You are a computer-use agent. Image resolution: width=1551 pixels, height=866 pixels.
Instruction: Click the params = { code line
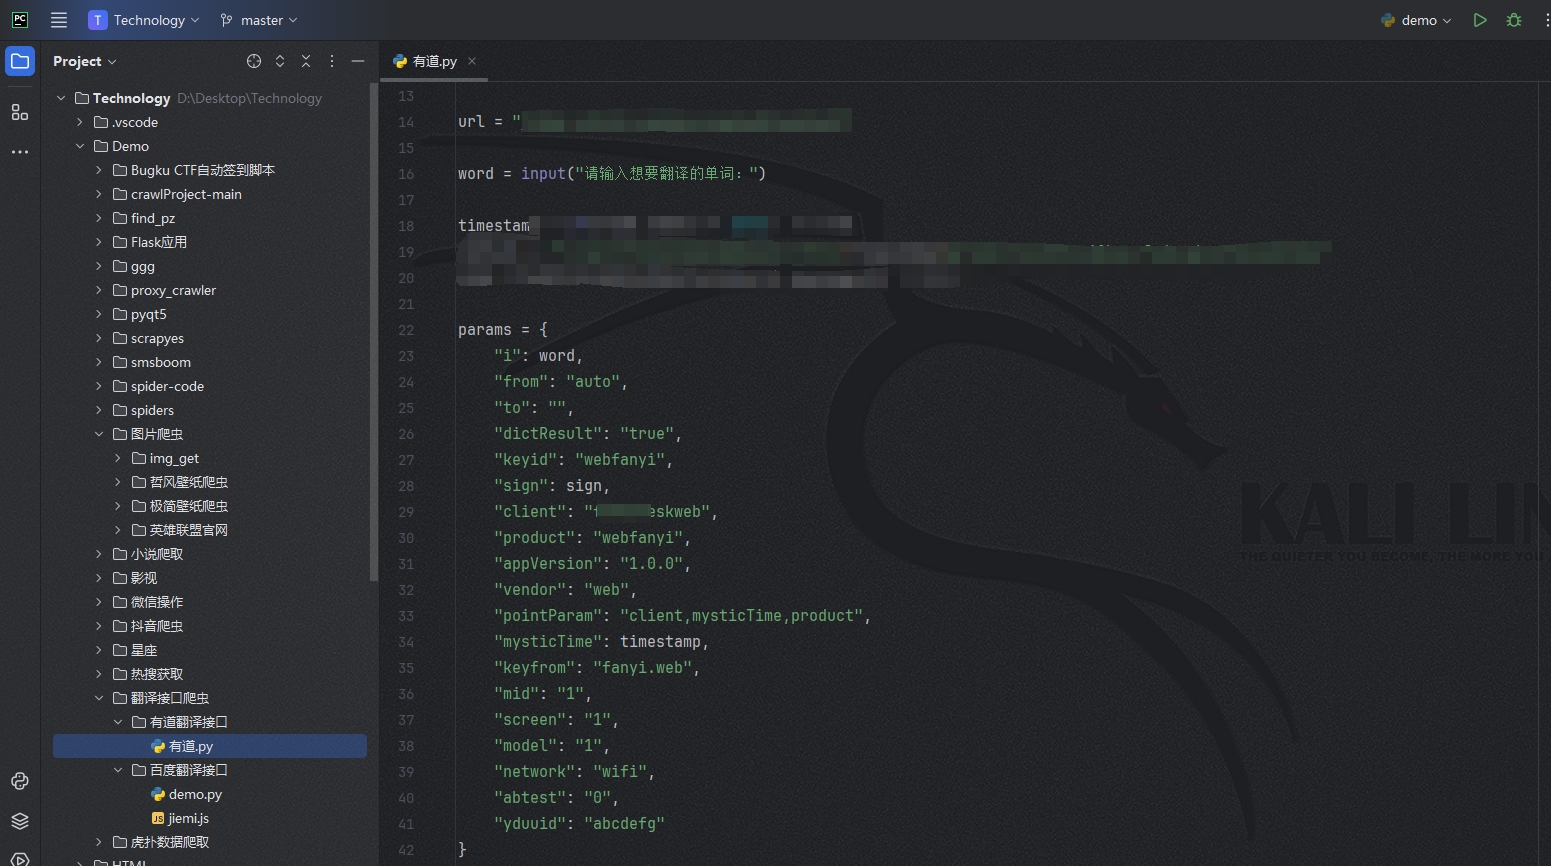click(x=503, y=330)
